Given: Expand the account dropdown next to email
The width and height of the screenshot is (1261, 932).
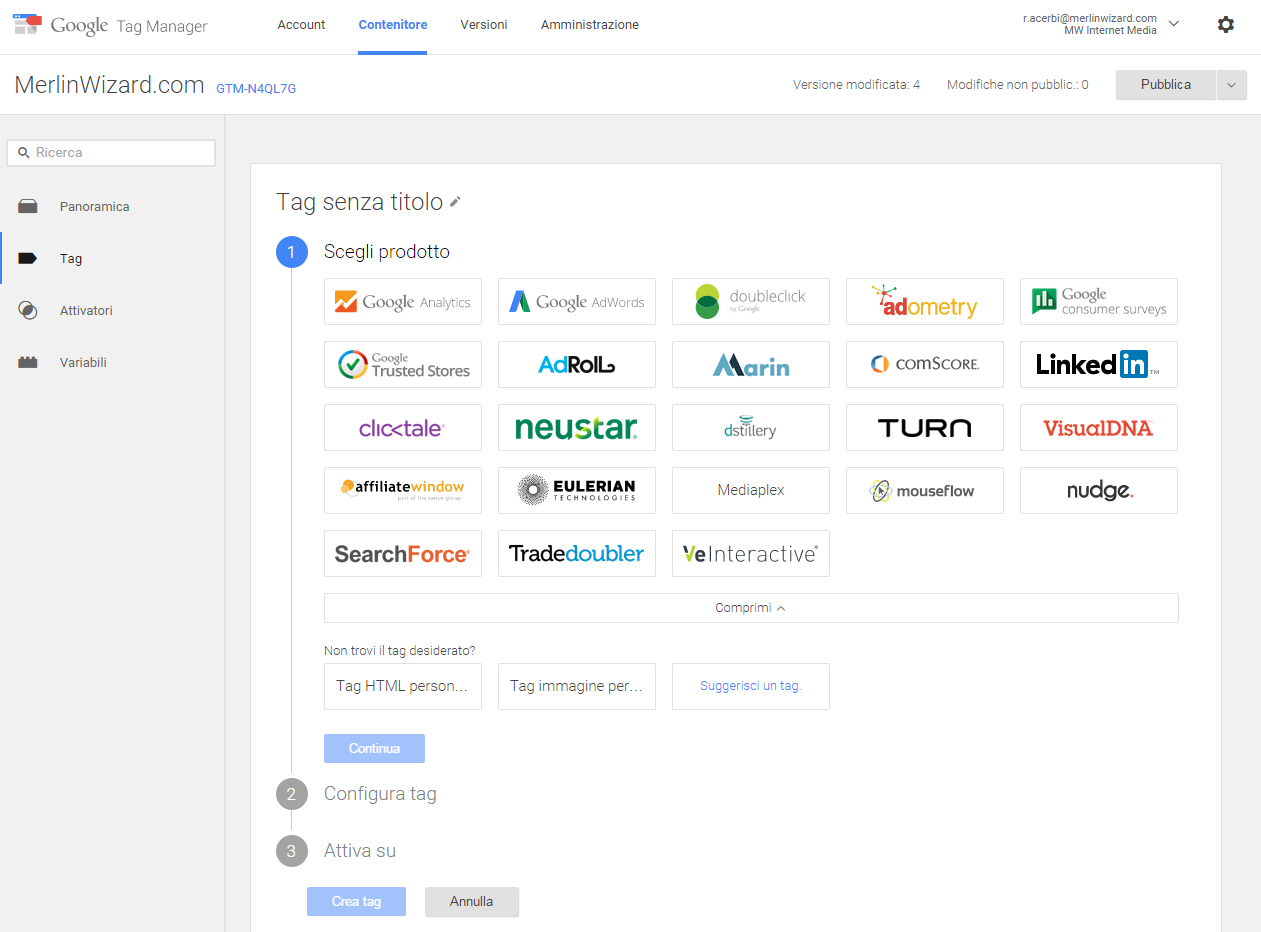Looking at the screenshot, I should coord(1174,24).
